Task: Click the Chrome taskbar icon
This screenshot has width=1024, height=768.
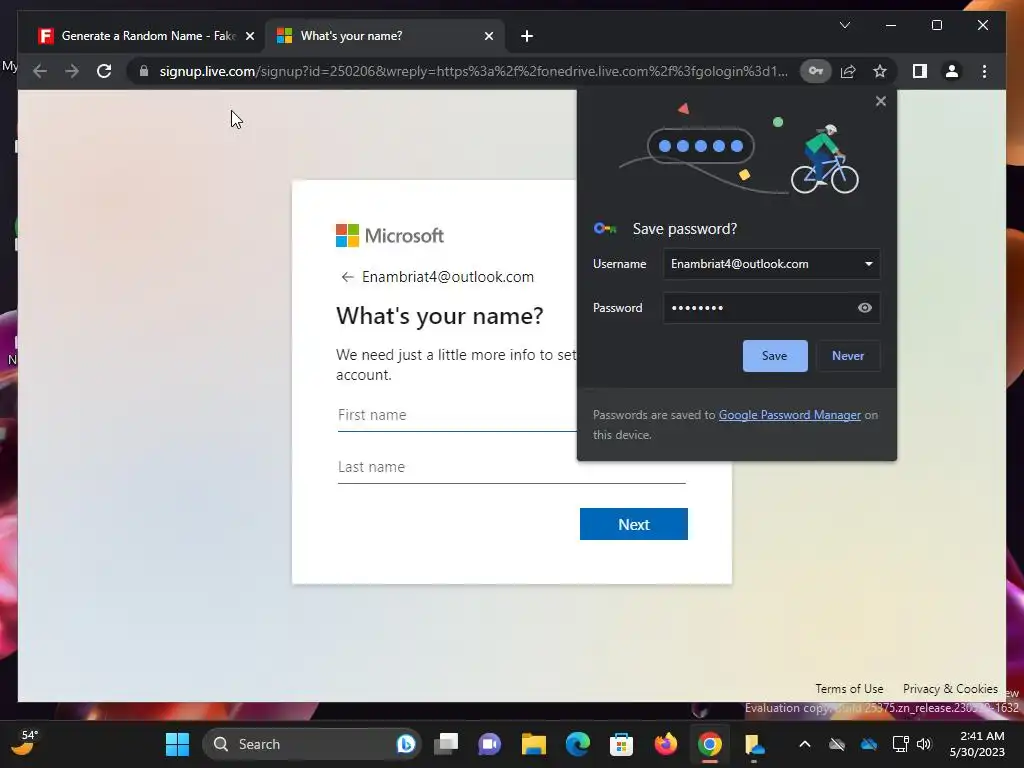Action: pyautogui.click(x=709, y=744)
